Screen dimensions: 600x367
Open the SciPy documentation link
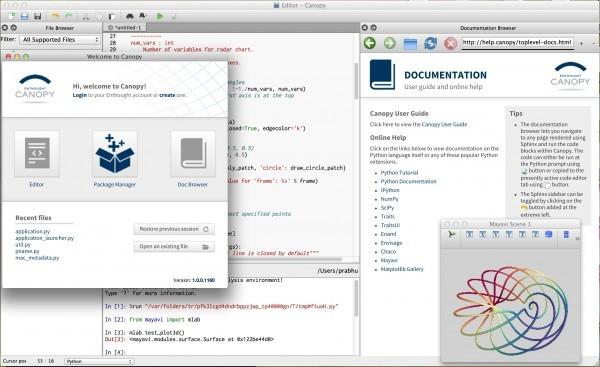[387, 208]
